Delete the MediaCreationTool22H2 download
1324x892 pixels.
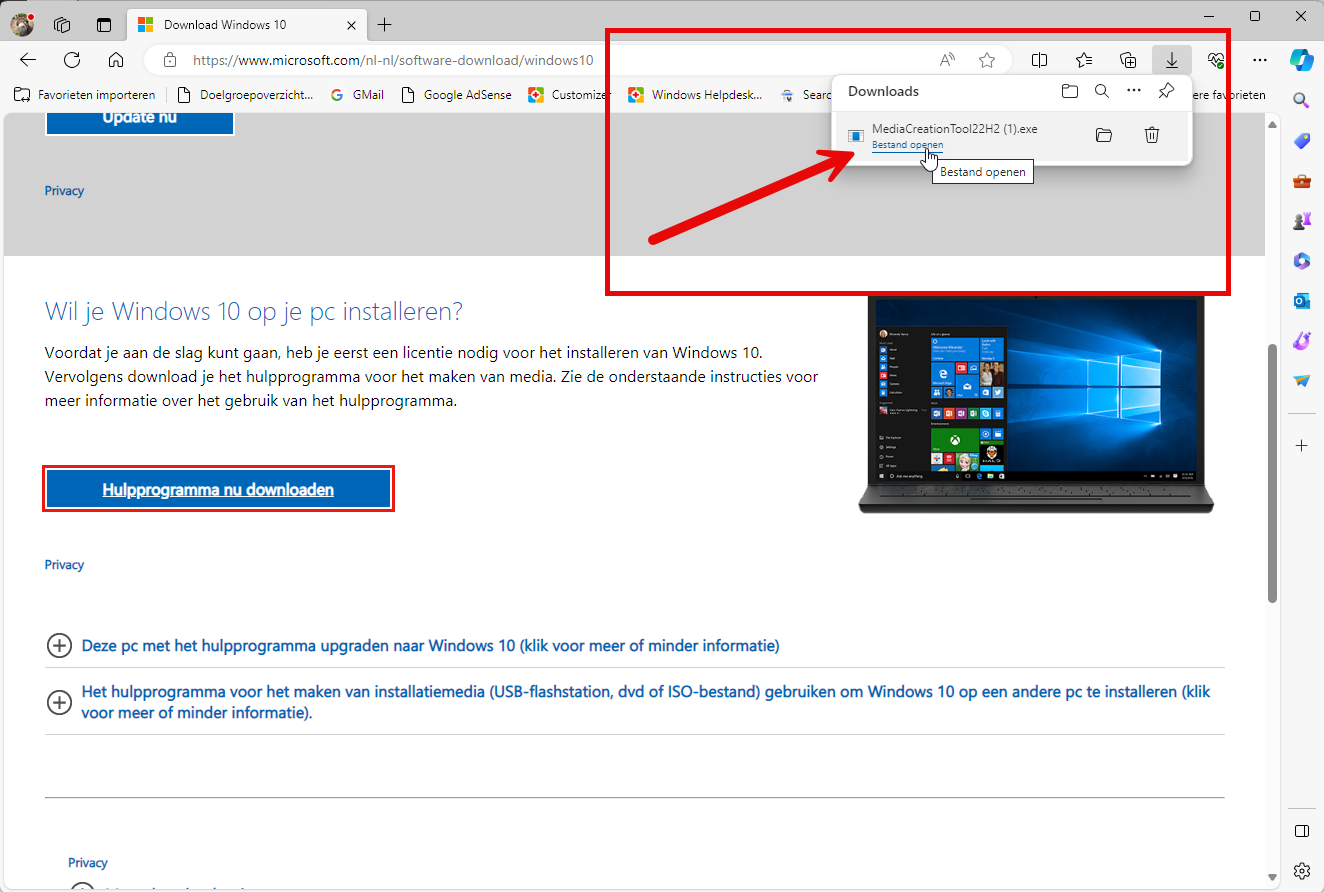click(1152, 135)
